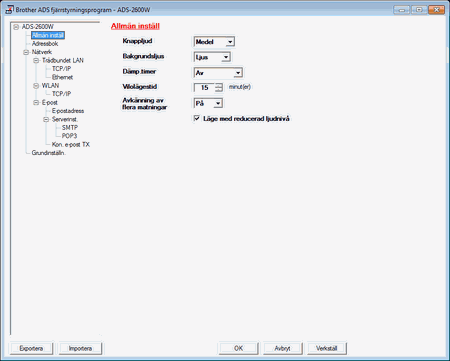Click the Bakgrundsljus label
The height and width of the screenshot is (361, 450).
143,56
